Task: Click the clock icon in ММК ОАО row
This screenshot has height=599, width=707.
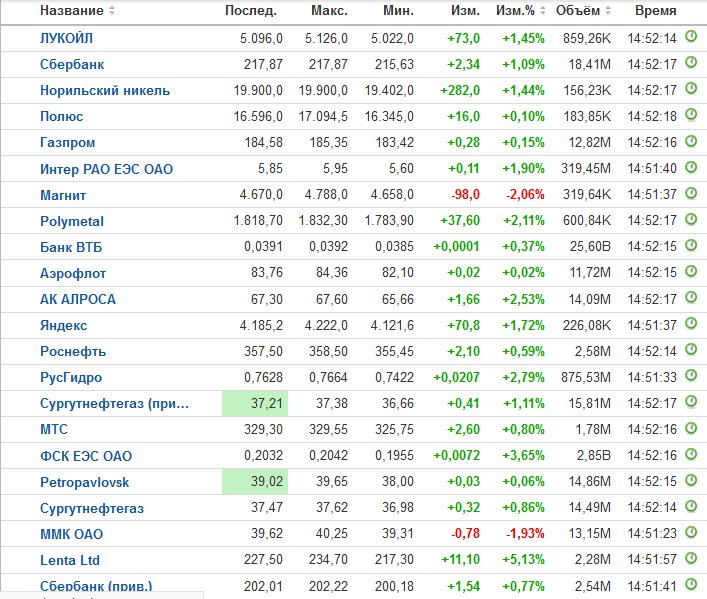Action: [691, 532]
